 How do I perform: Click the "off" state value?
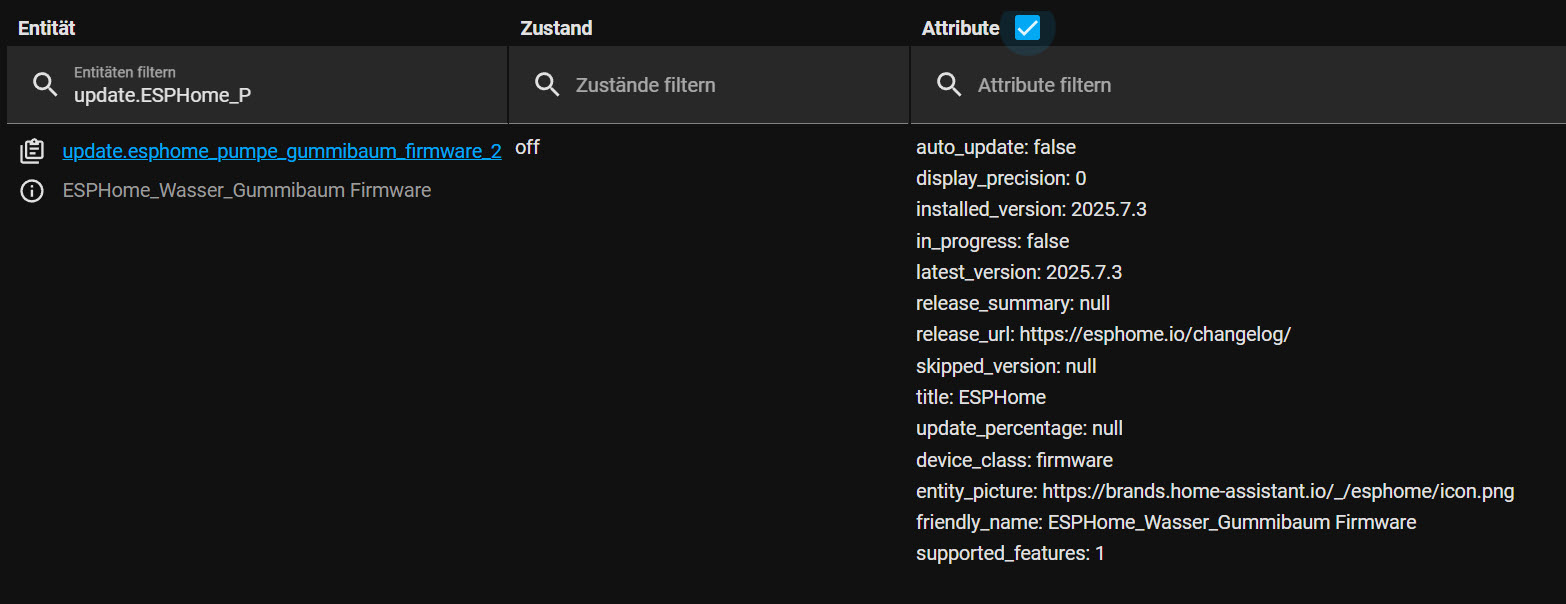coord(527,147)
